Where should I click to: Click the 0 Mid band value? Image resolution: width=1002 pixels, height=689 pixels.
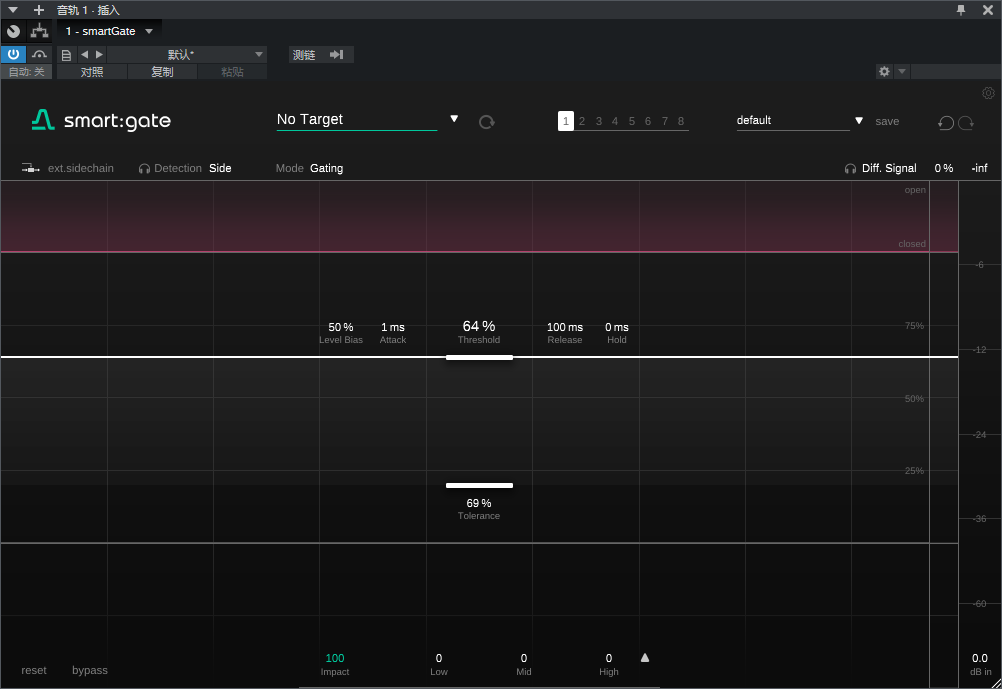[524, 658]
